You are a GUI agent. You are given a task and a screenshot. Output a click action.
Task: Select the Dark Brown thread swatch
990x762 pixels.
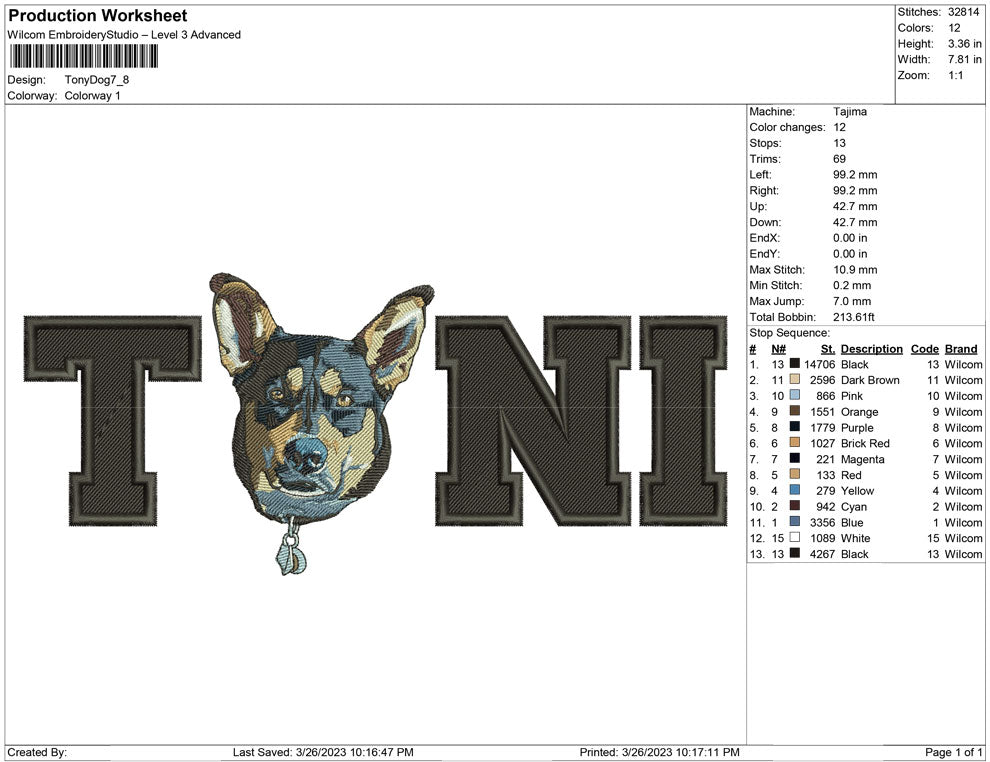click(x=794, y=380)
